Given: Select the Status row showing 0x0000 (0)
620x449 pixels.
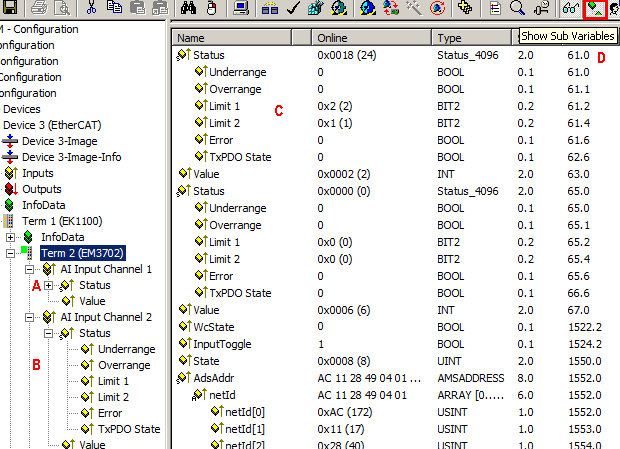Looking at the screenshot, I should pyautogui.click(x=395, y=191).
